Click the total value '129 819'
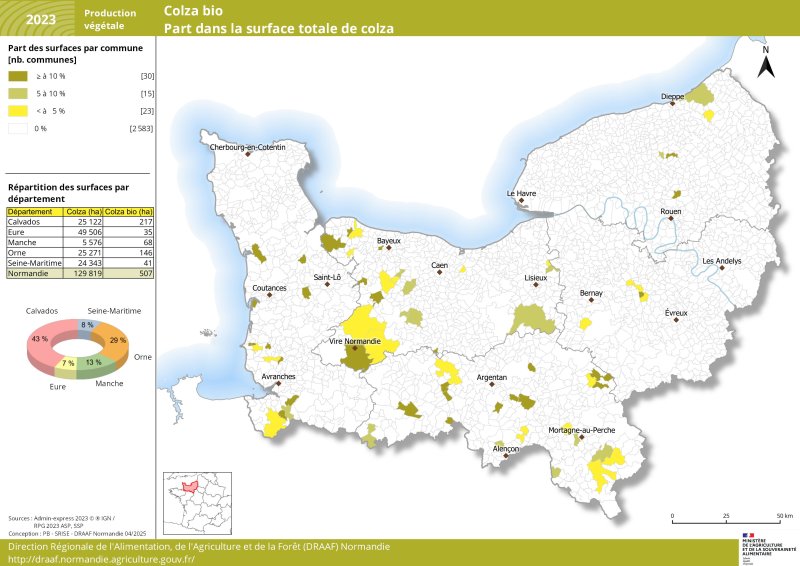This screenshot has height=566, width=800. (x=88, y=273)
